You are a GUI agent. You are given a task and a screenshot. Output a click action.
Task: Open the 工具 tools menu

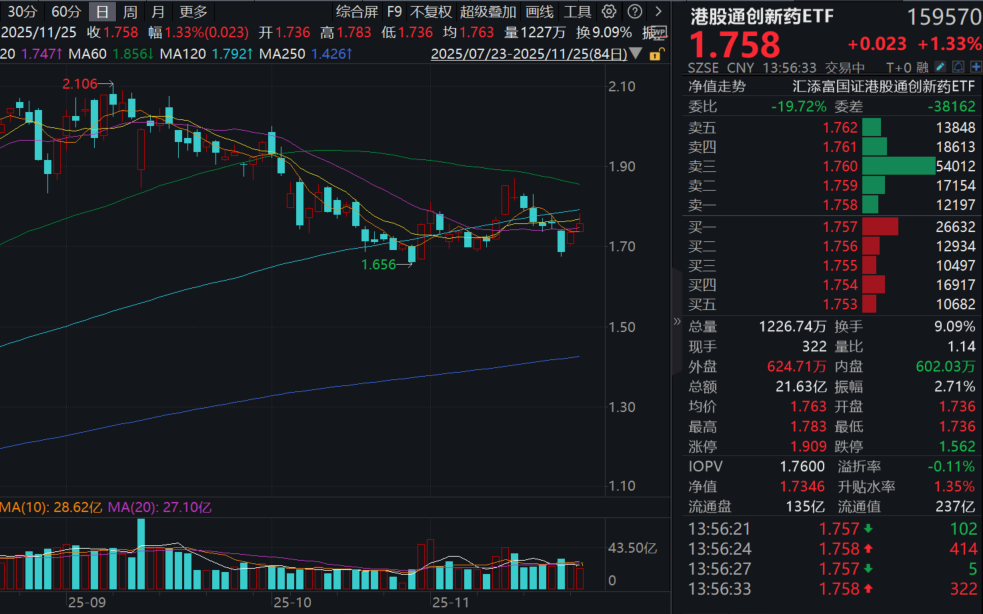pos(577,12)
